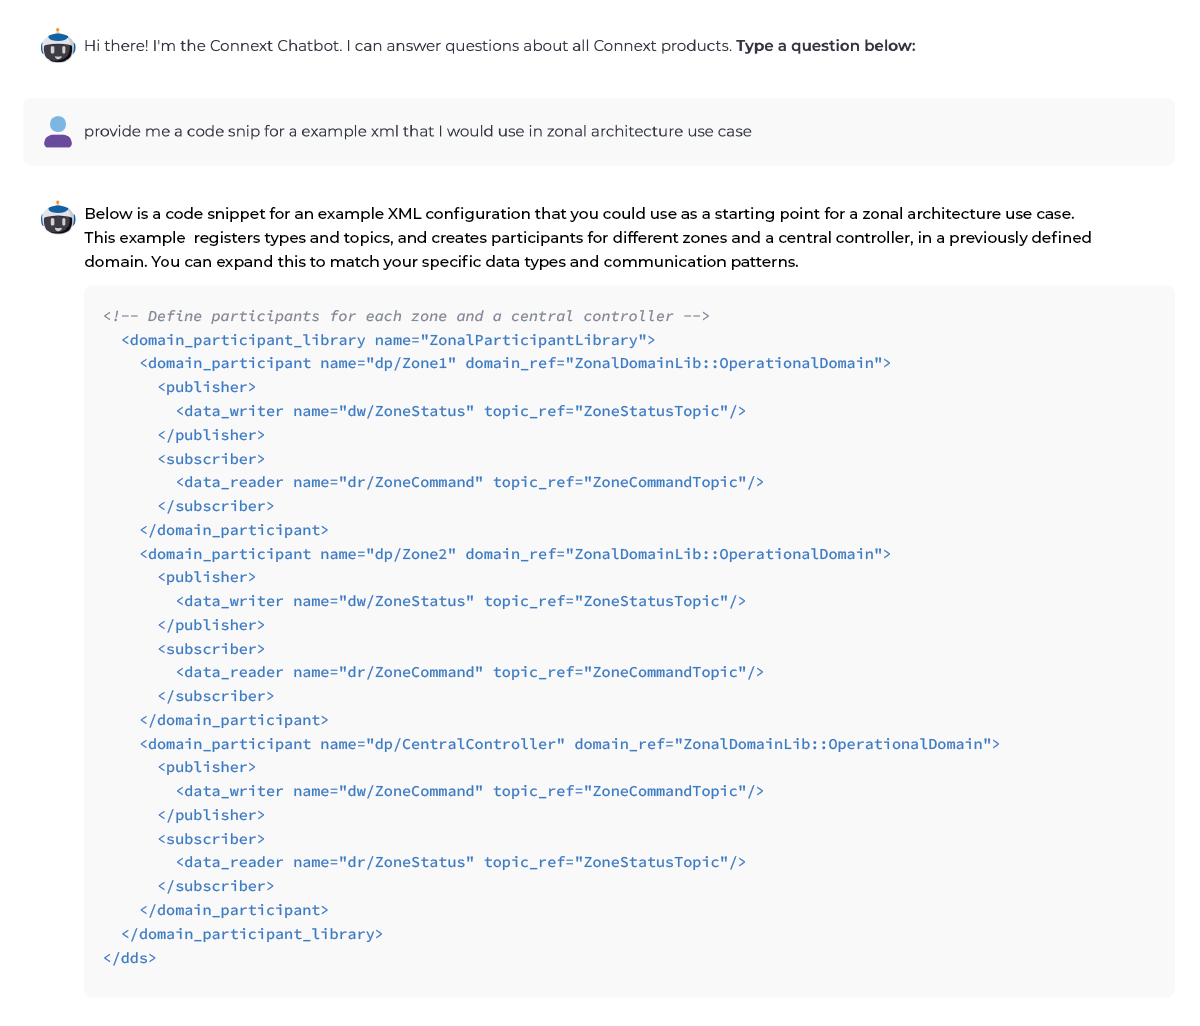Click the user avatar beside the question
The width and height of the screenshot is (1200, 1026).
click(58, 131)
